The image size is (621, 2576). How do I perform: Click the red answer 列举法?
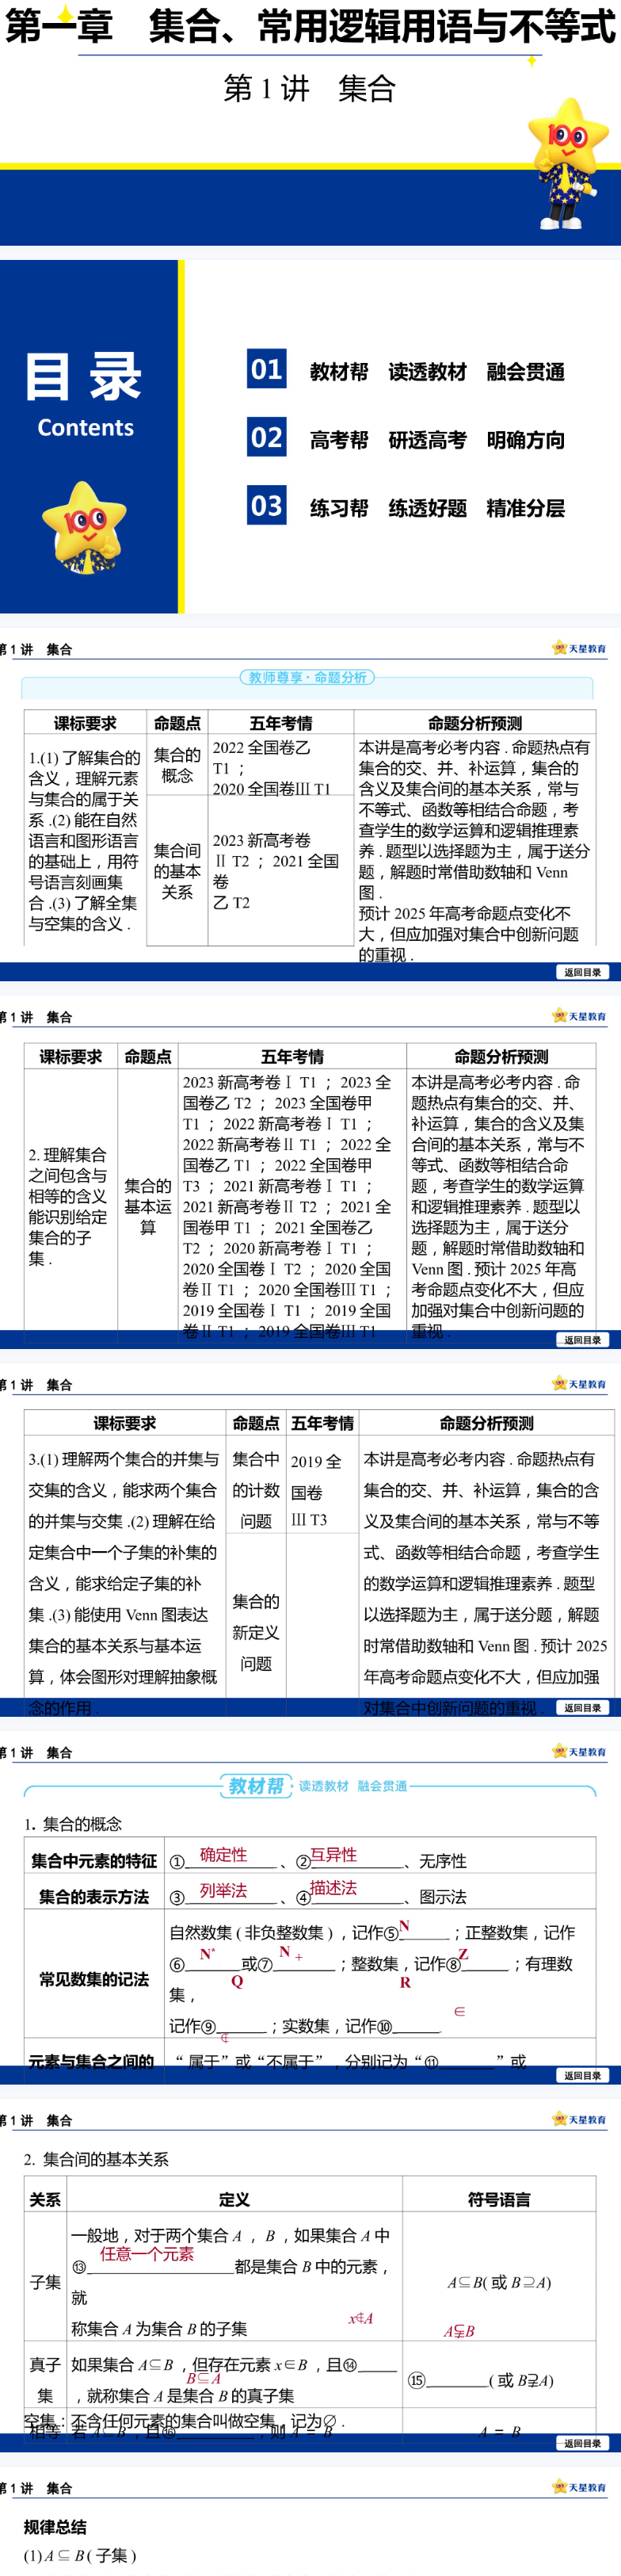223,1891
